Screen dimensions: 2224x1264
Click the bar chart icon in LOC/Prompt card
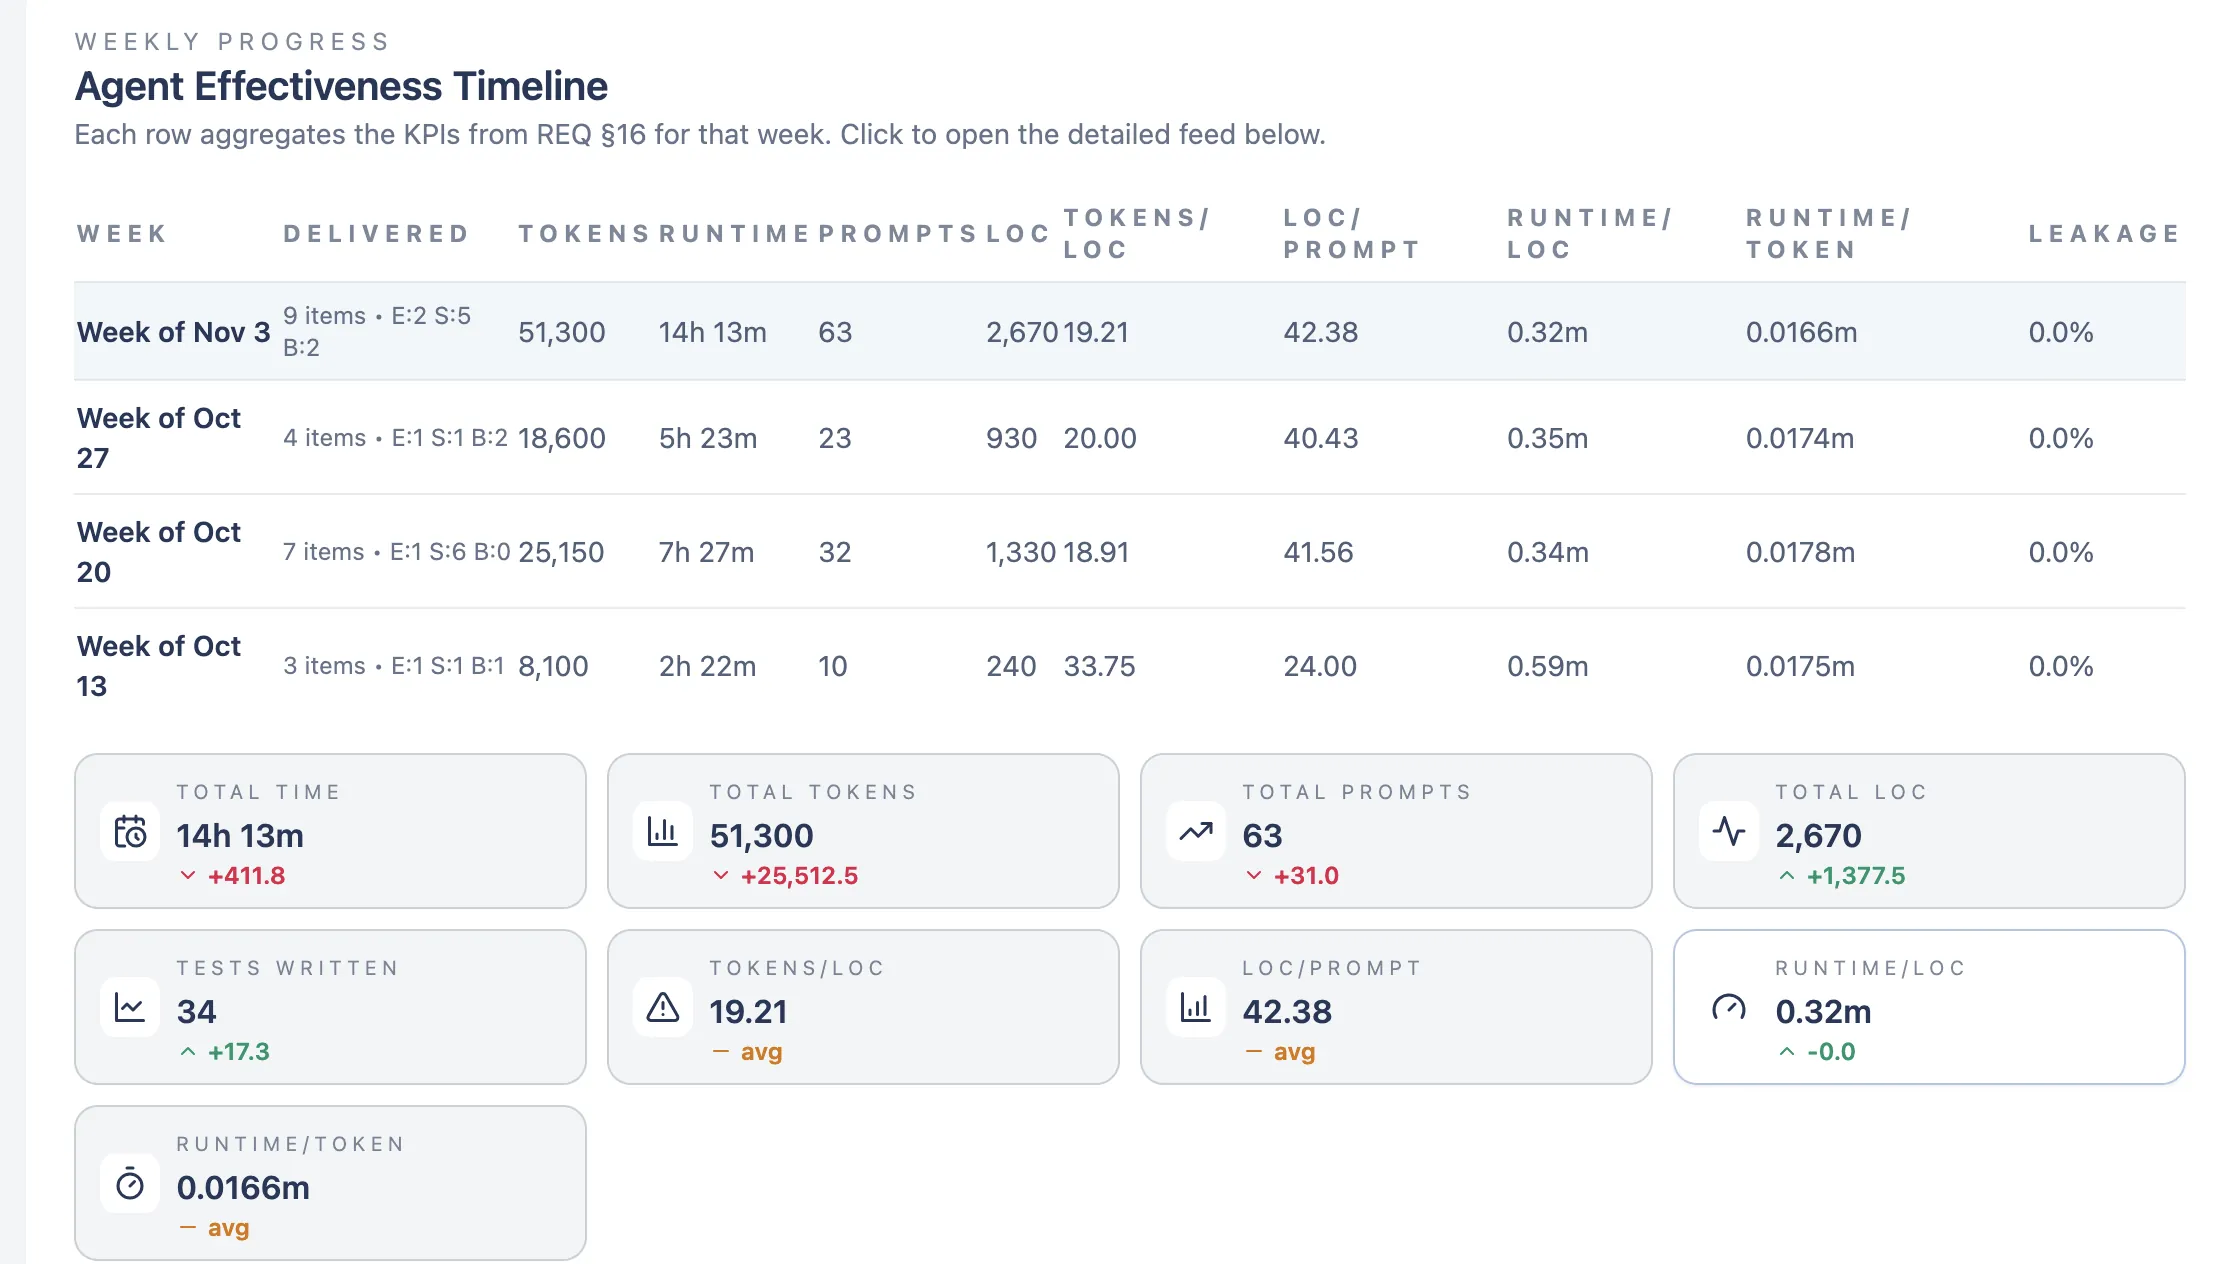click(x=1196, y=1008)
